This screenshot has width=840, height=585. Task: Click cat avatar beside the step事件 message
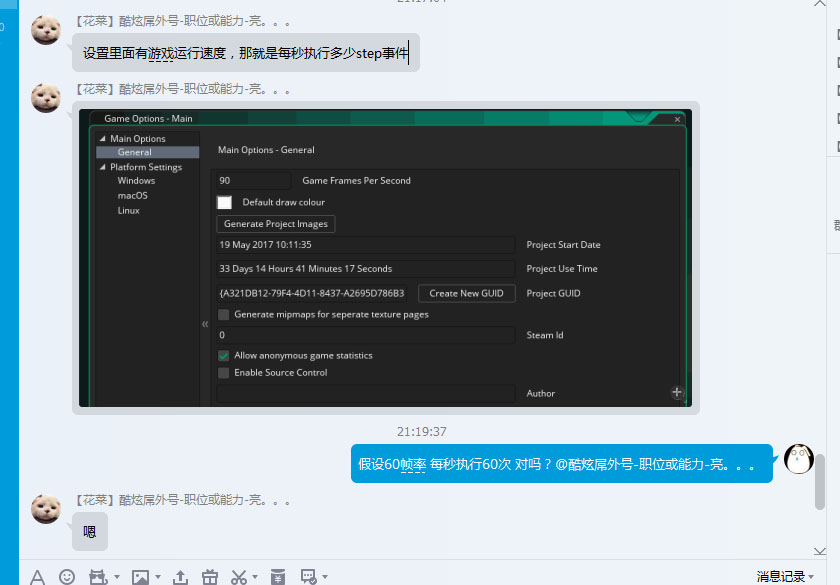(46, 30)
